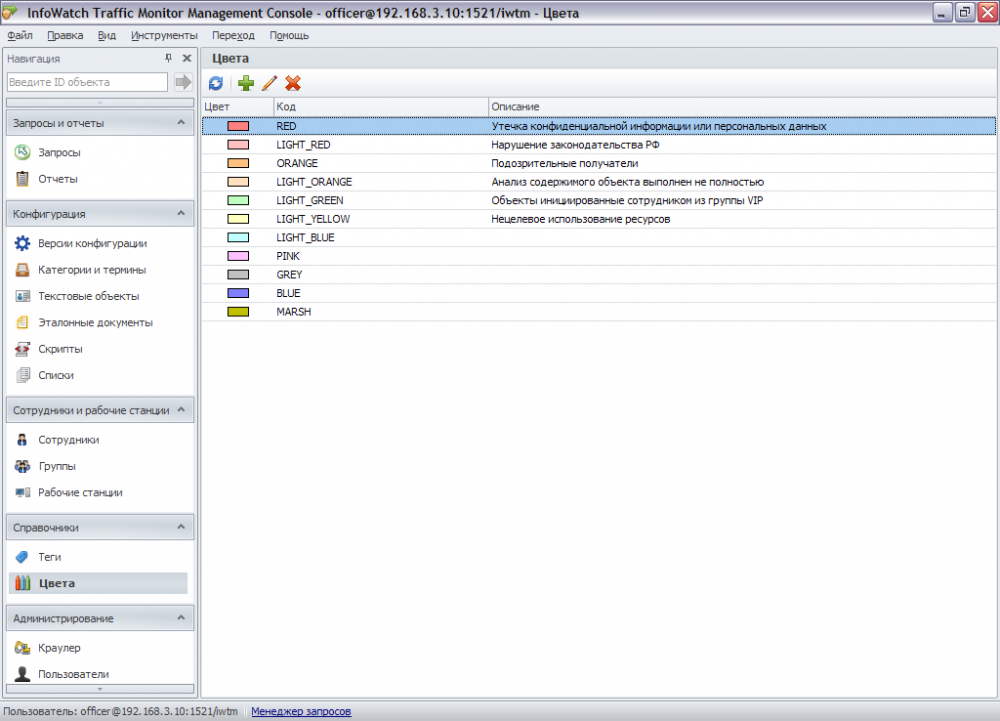Click the app icon in title bar
Image resolution: width=1000 pixels, height=721 pixels.
coord(10,12)
